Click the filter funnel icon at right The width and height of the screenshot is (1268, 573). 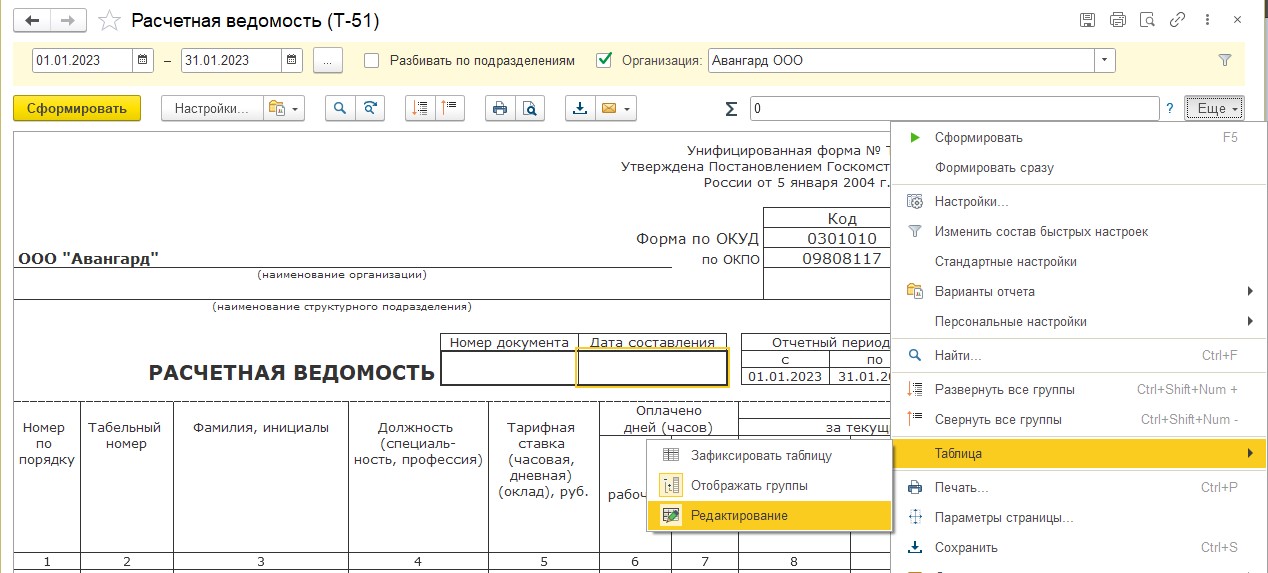pos(1225,60)
